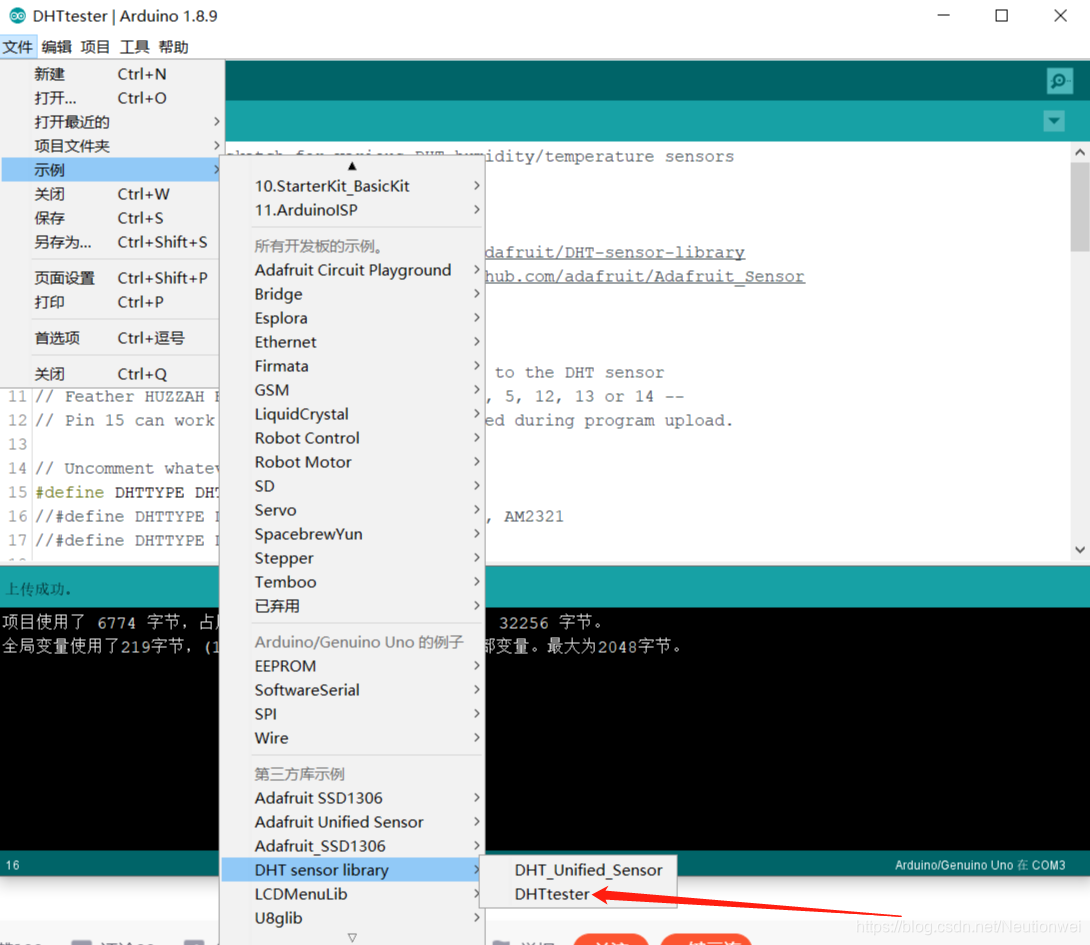Choose 打印 in the file menu
The width and height of the screenshot is (1090, 945).
pos(112,302)
